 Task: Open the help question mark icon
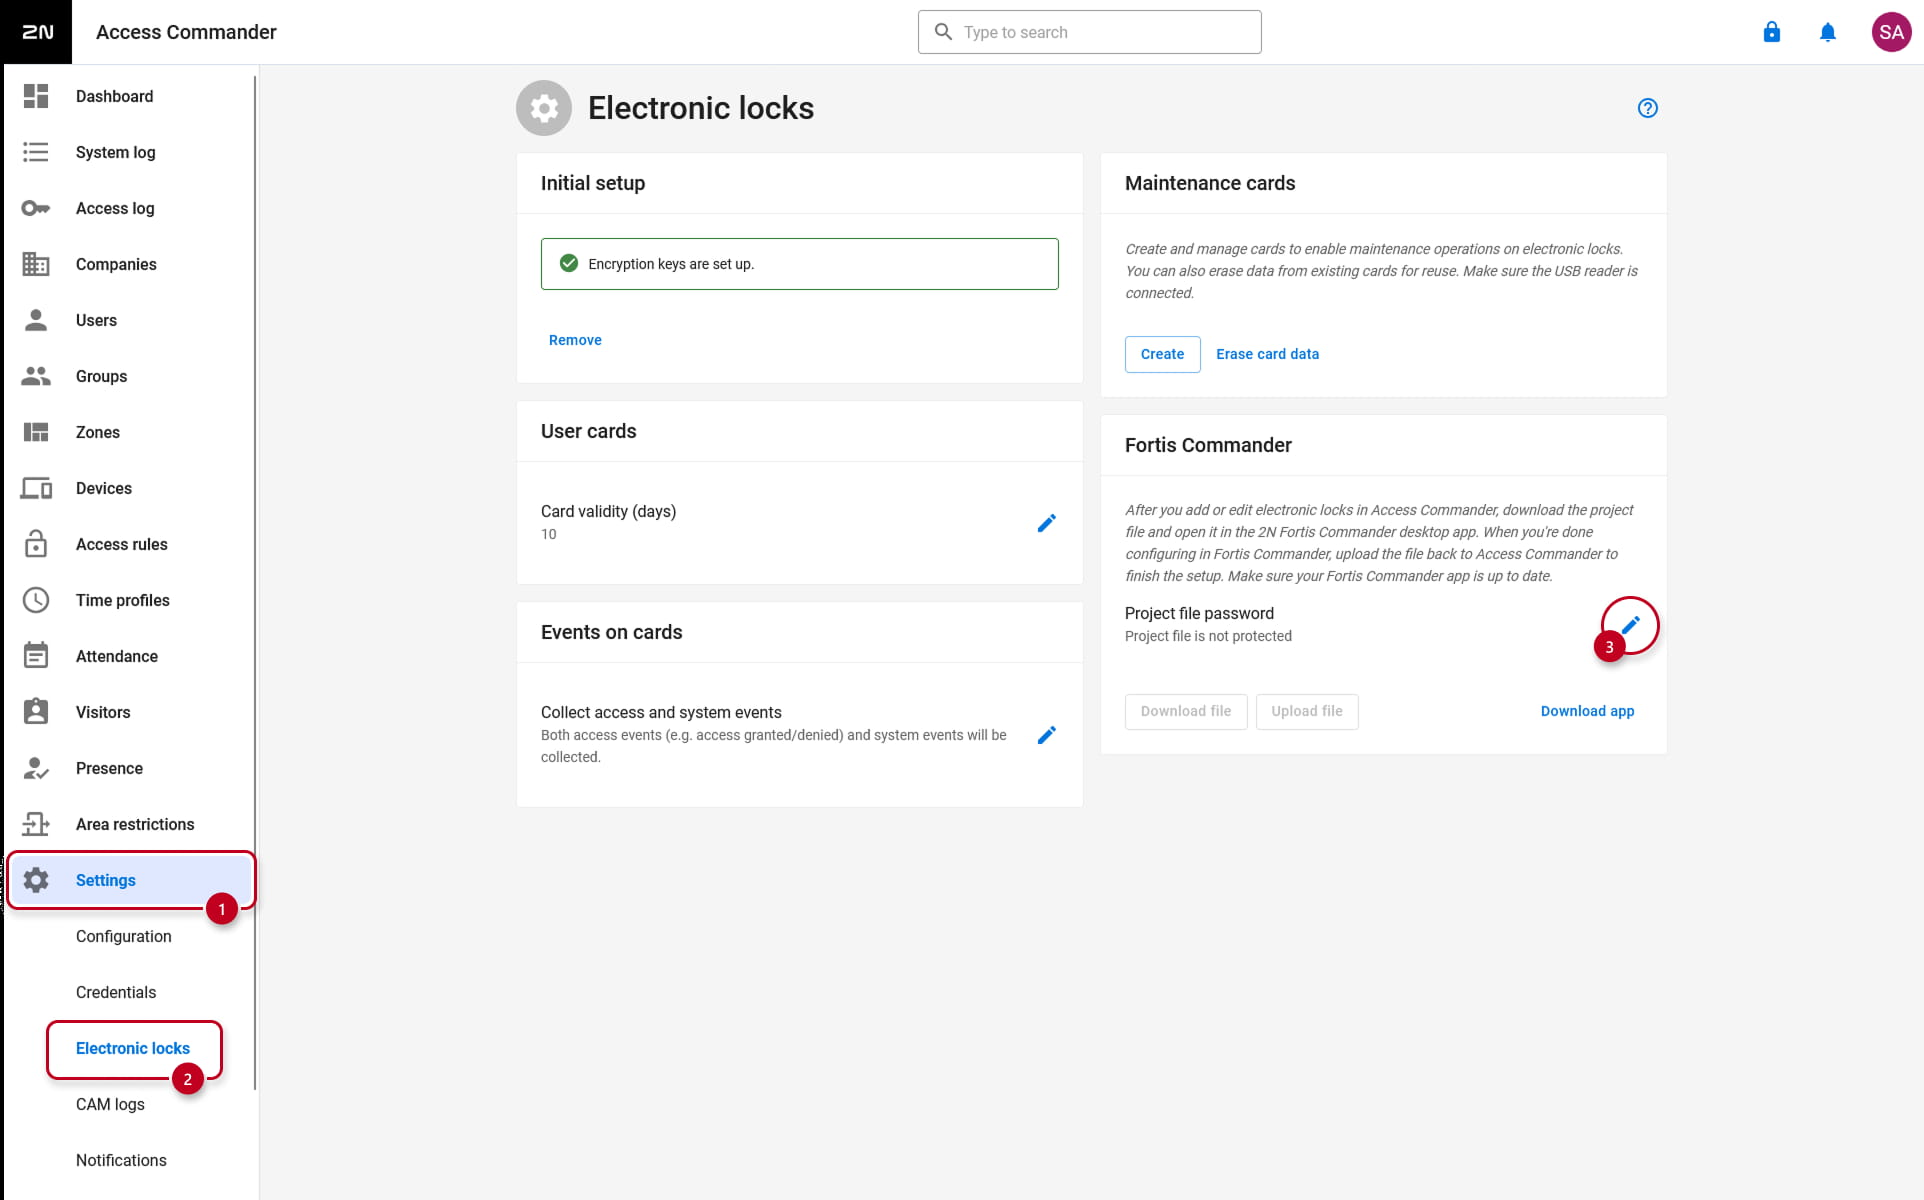(x=1648, y=108)
